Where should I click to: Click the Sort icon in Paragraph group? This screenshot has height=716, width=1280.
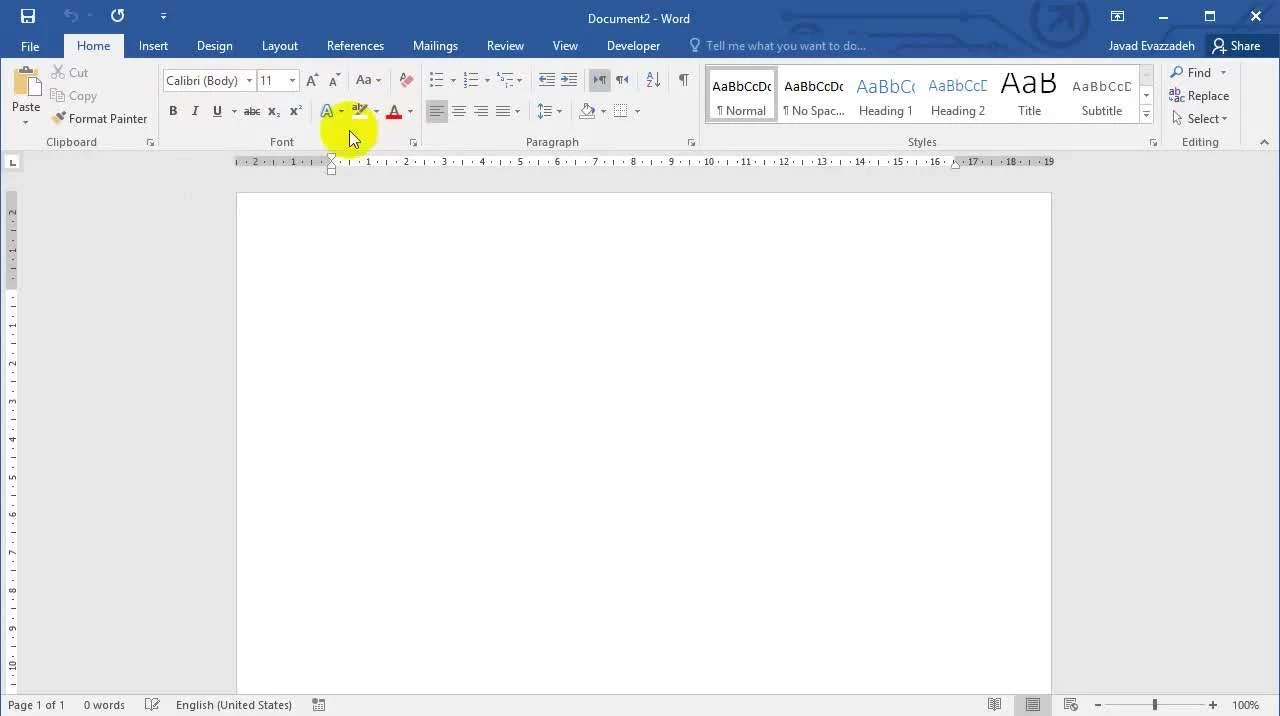pyautogui.click(x=653, y=80)
